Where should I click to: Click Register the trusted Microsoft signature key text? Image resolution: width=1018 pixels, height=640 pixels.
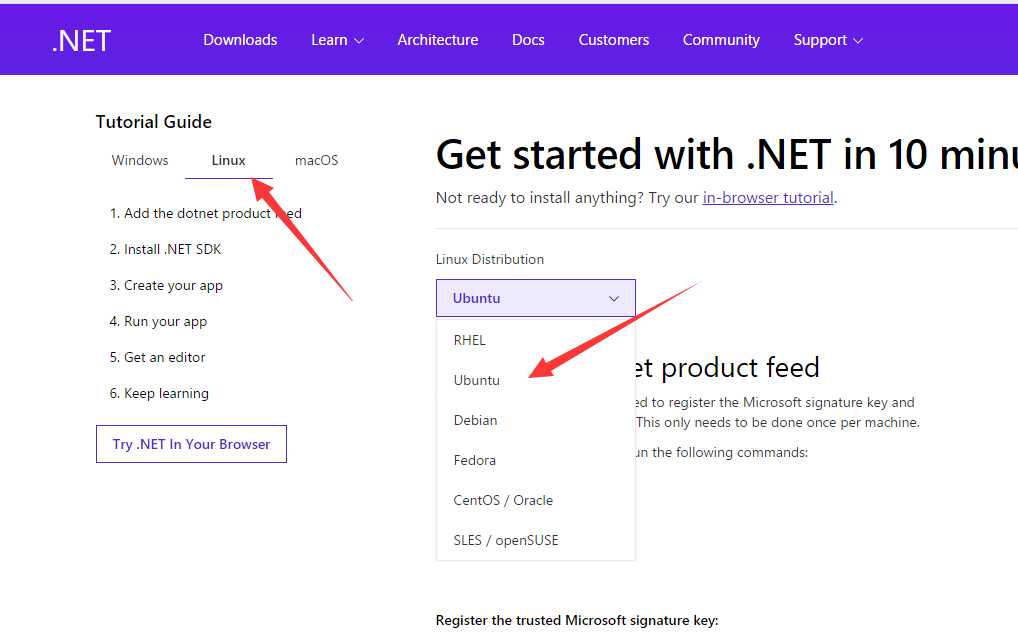(x=577, y=621)
